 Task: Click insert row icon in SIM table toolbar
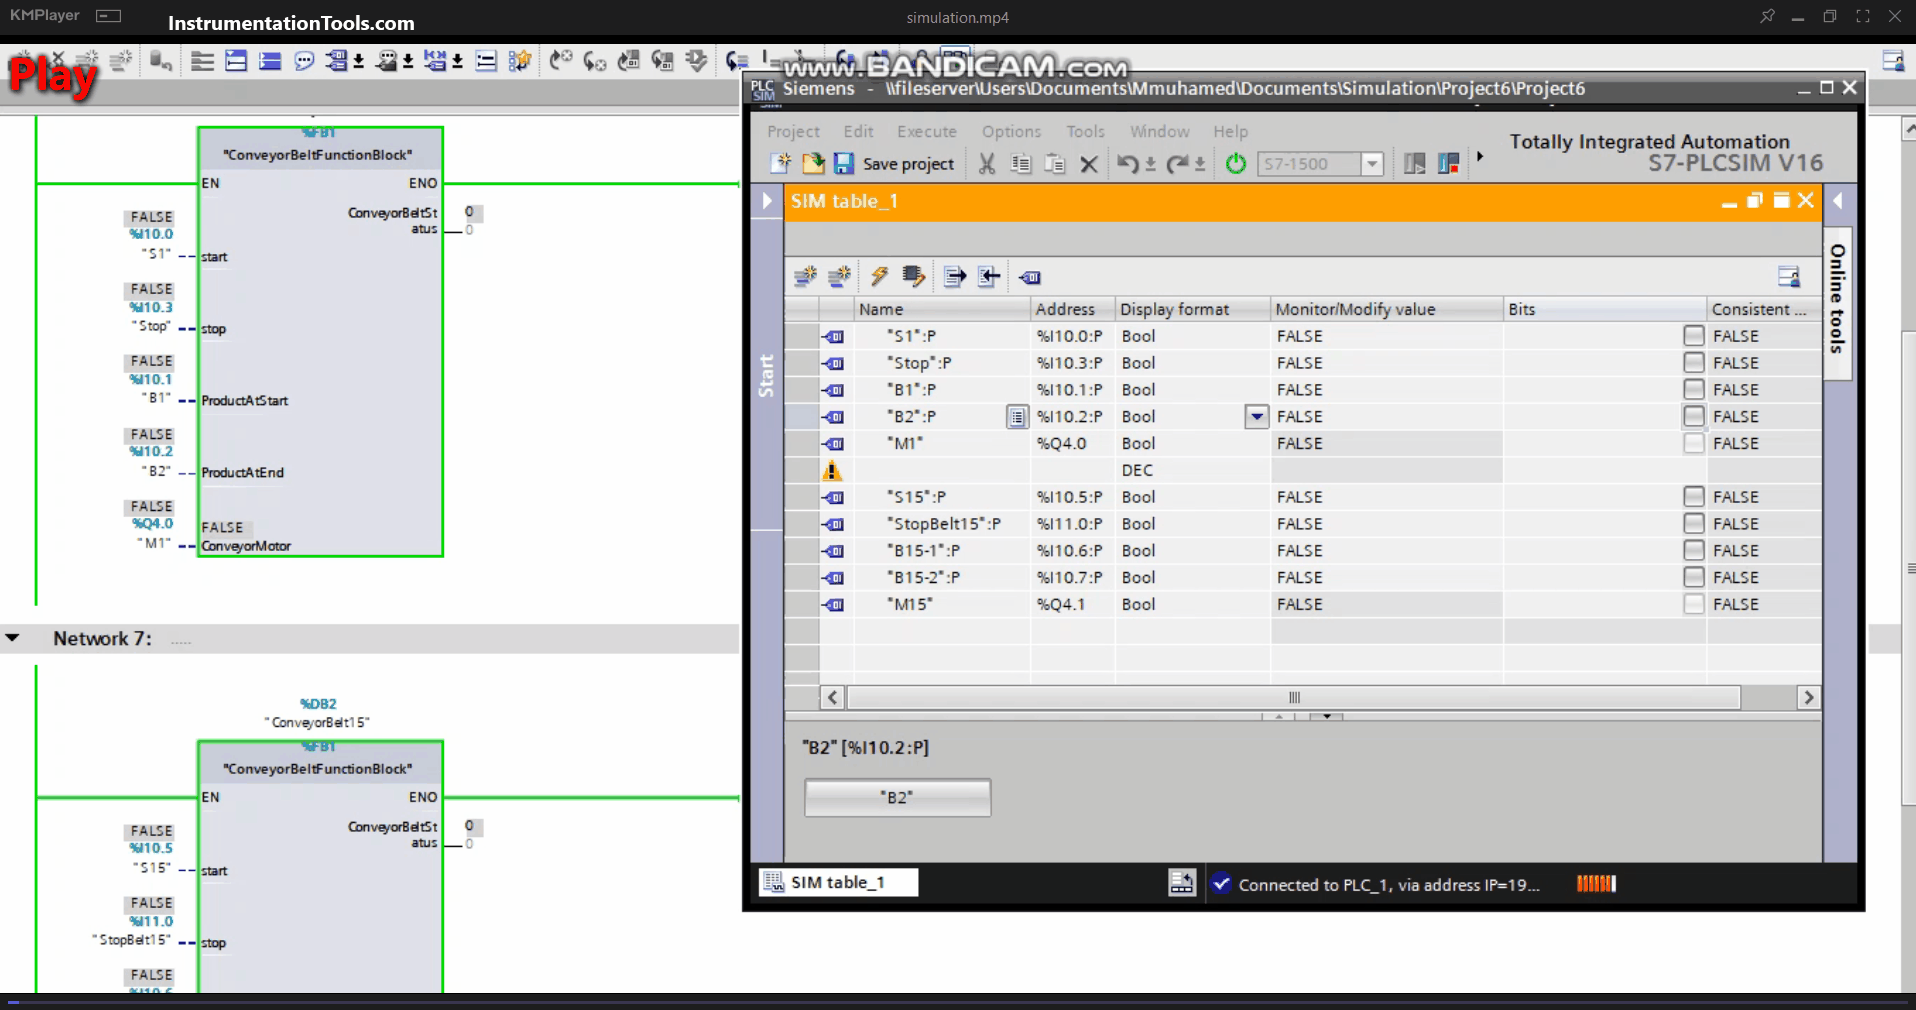point(805,277)
